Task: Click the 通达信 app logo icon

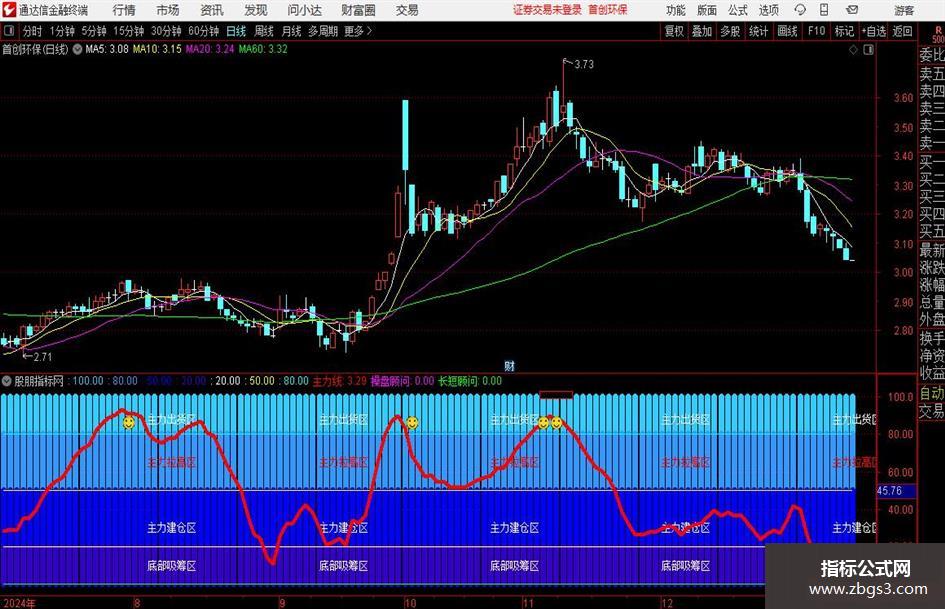Action: coord(8,10)
